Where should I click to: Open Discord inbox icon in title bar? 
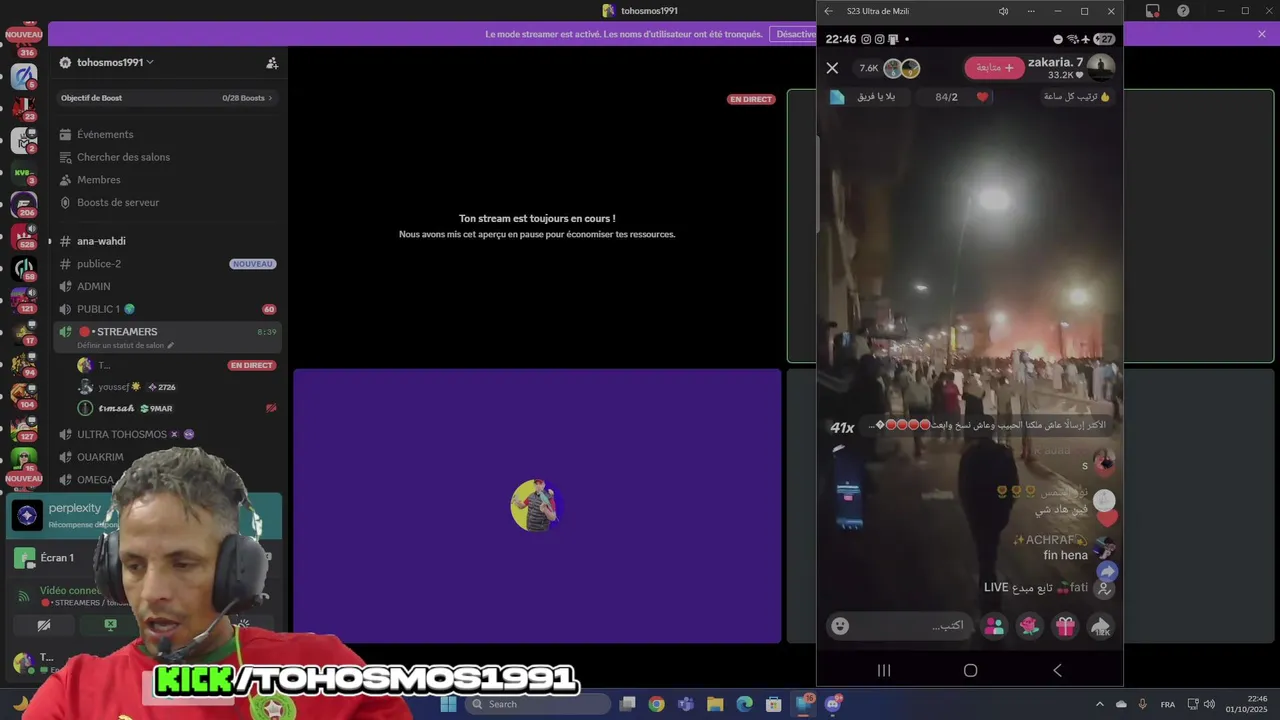[1153, 11]
